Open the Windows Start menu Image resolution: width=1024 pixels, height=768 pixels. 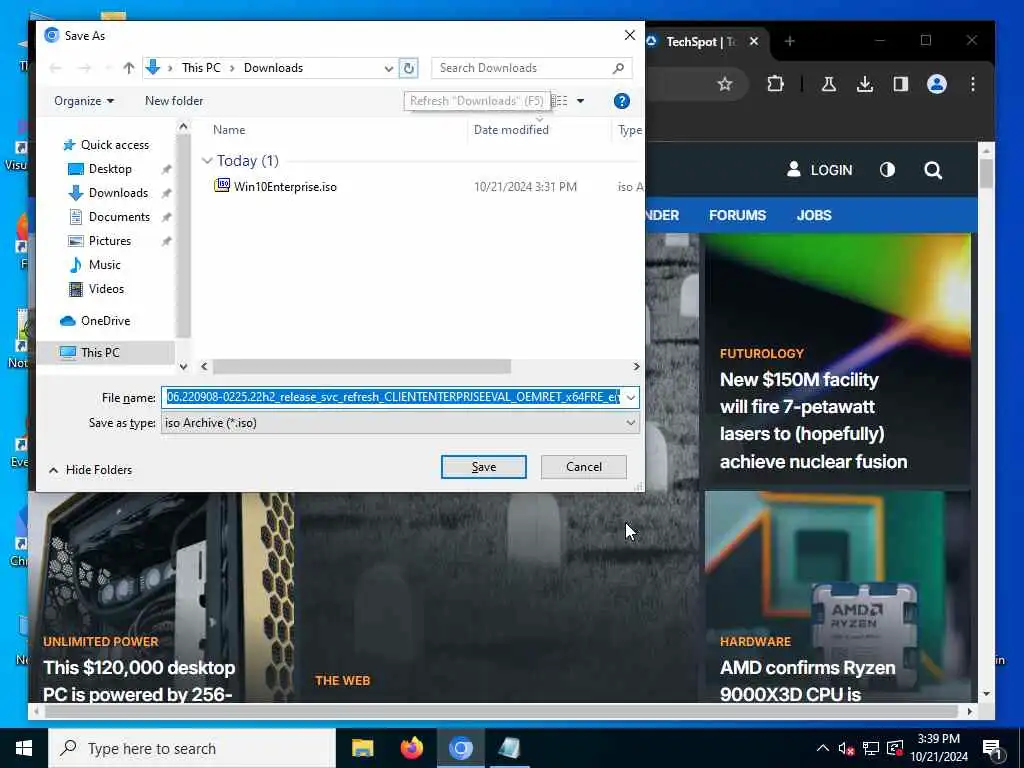[24, 748]
